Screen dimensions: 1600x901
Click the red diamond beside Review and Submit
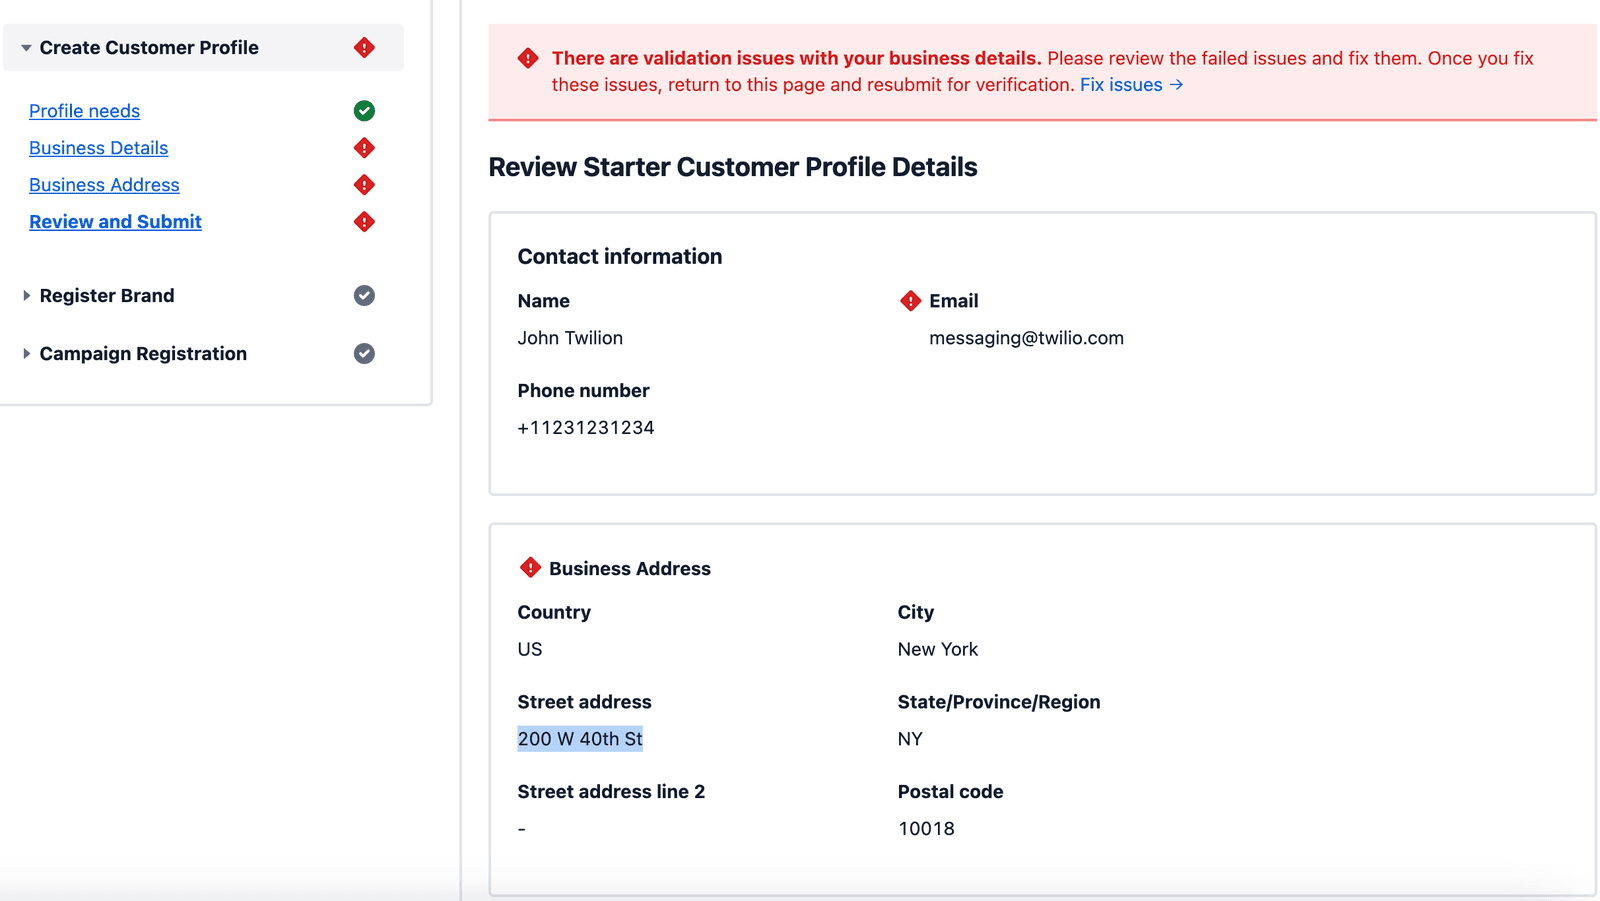click(364, 221)
